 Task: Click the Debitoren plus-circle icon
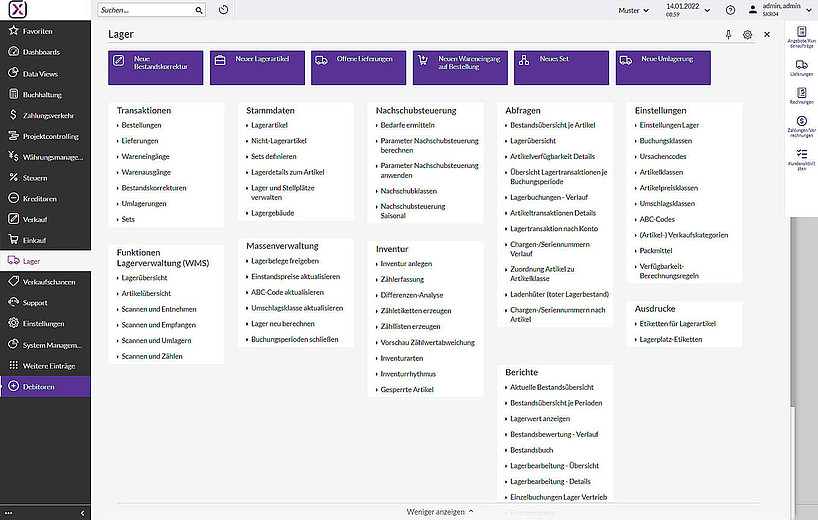point(14,386)
